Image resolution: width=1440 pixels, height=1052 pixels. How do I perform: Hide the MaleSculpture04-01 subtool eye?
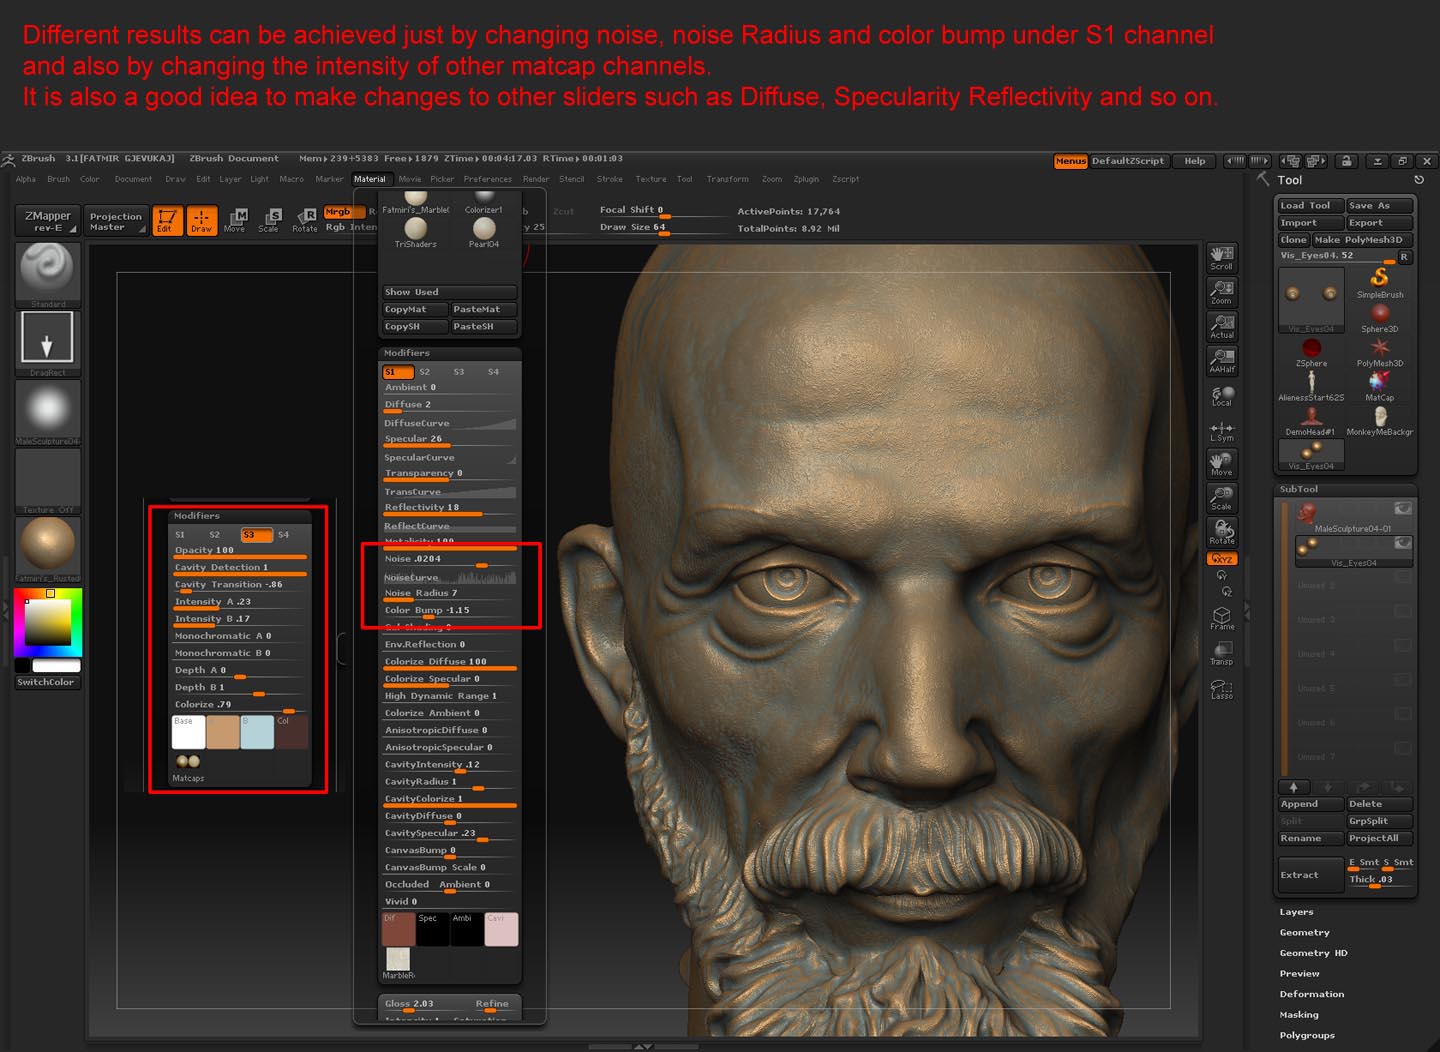(1403, 509)
